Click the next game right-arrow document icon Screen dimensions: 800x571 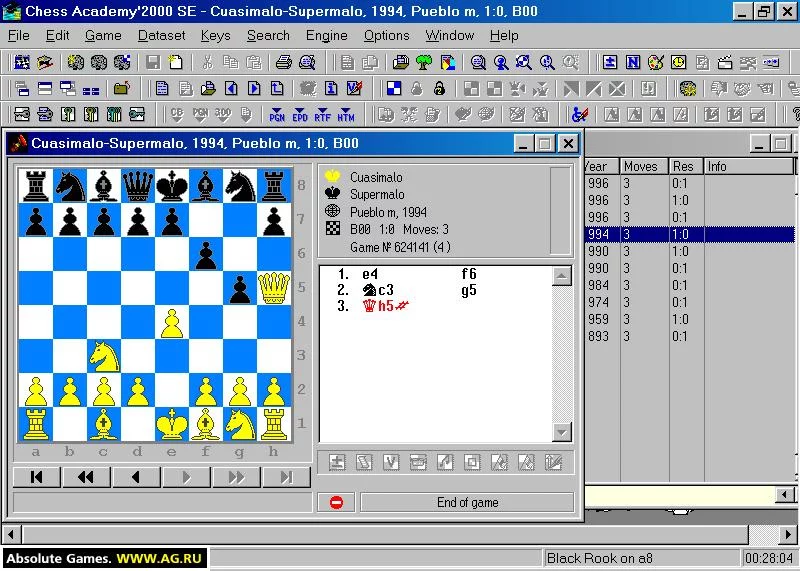pos(254,88)
